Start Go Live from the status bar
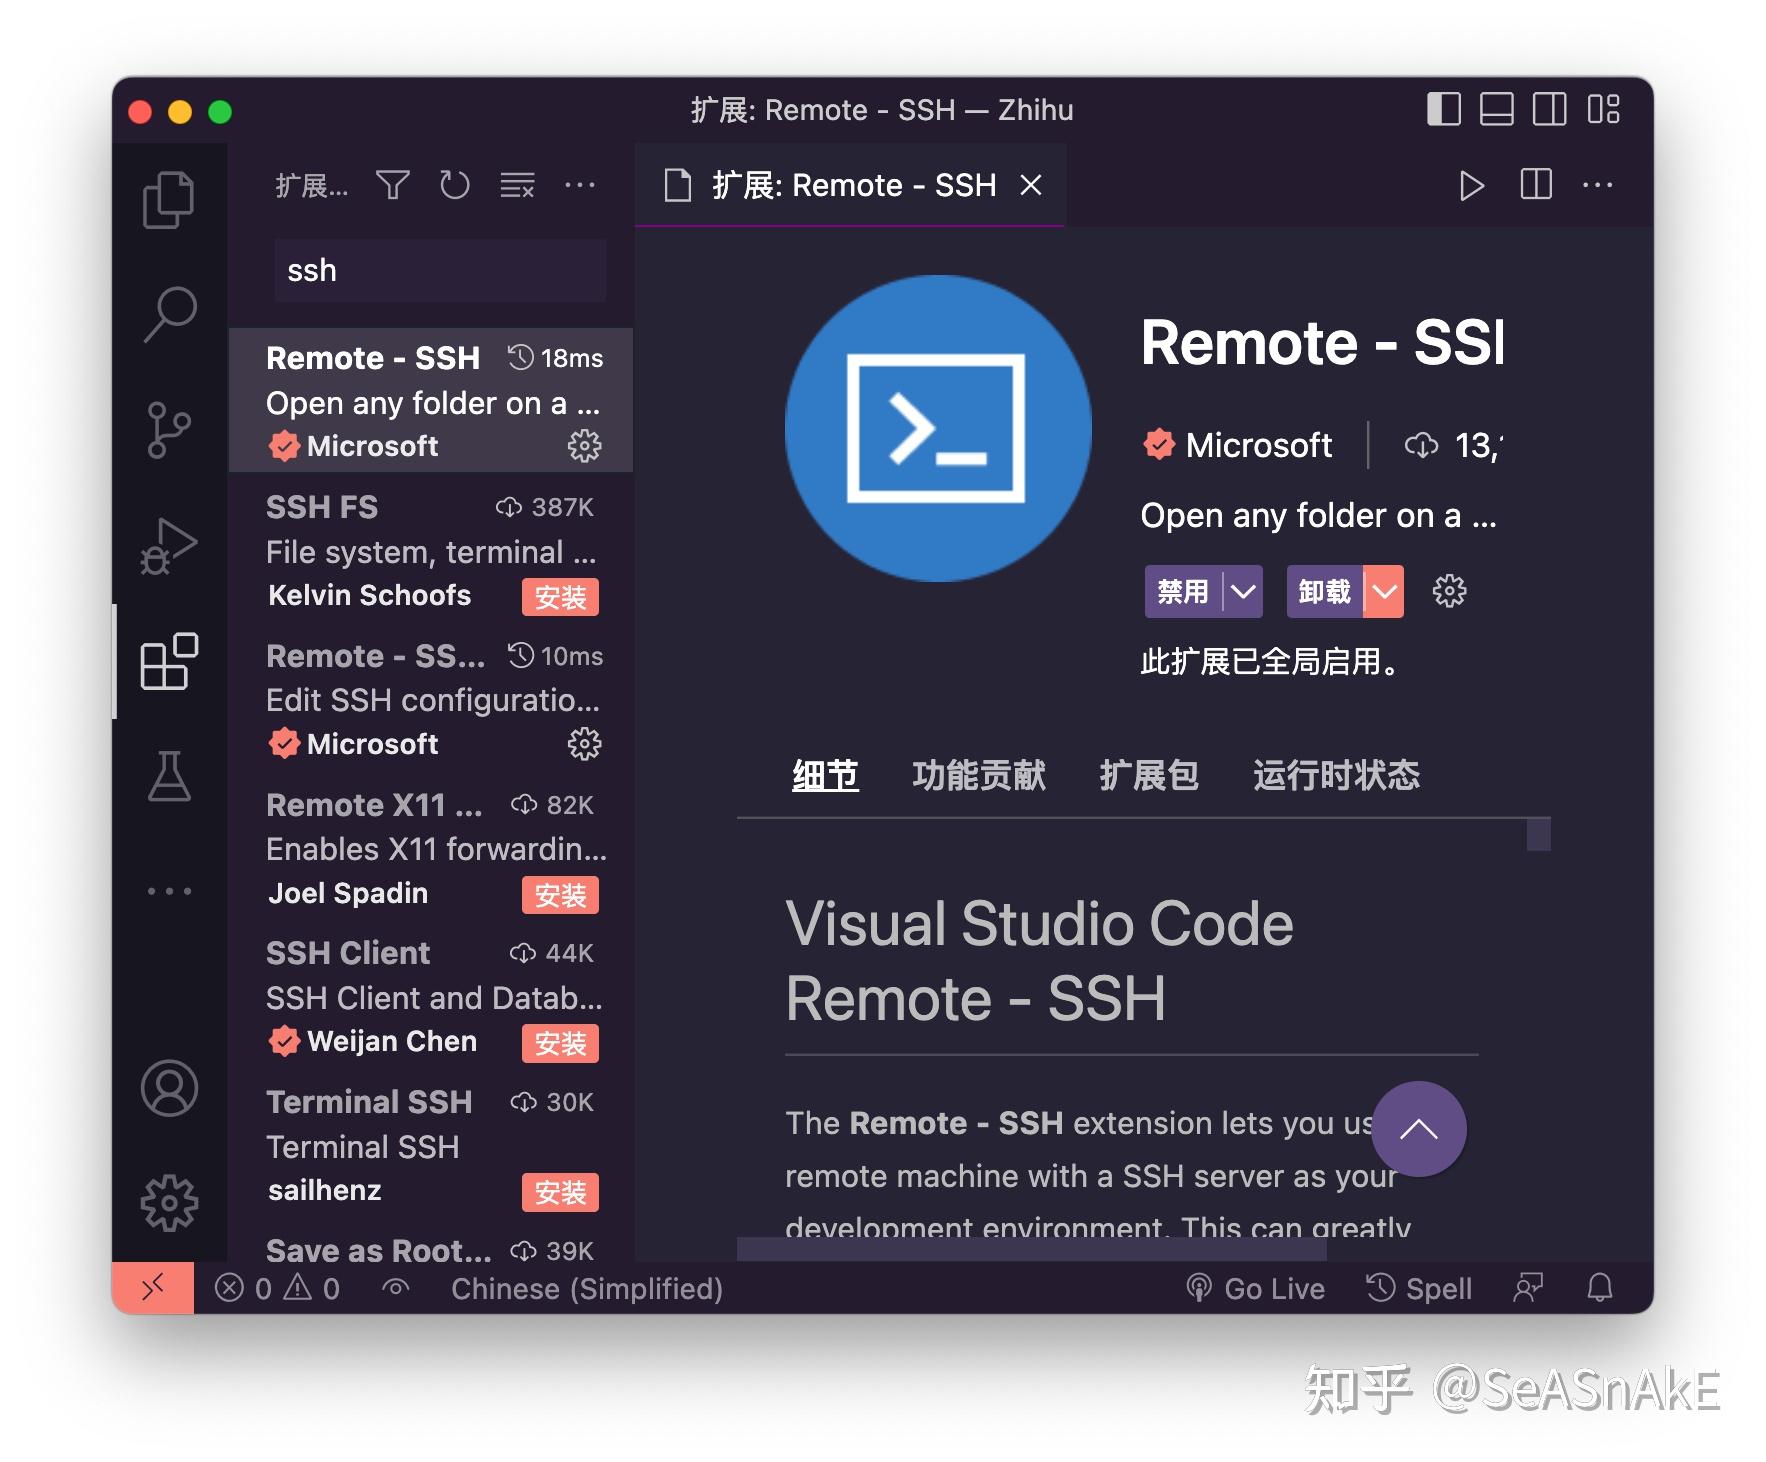This screenshot has height=1462, width=1766. coord(1257,1288)
